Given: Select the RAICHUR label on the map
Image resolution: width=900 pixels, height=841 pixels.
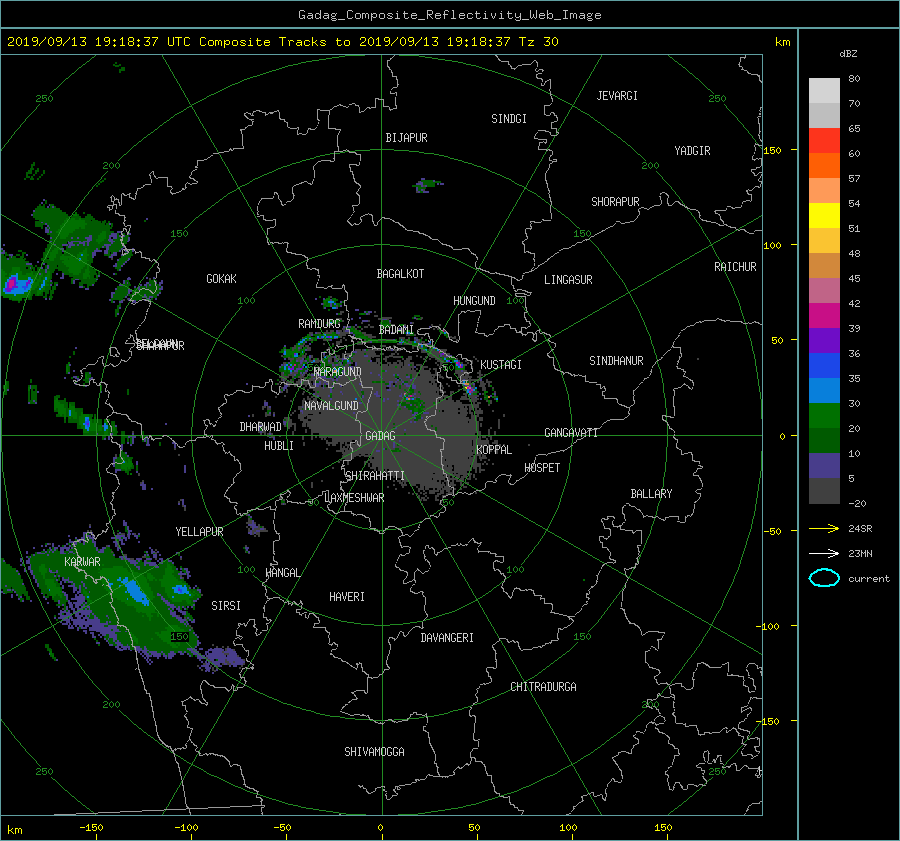Looking at the screenshot, I should [x=735, y=267].
